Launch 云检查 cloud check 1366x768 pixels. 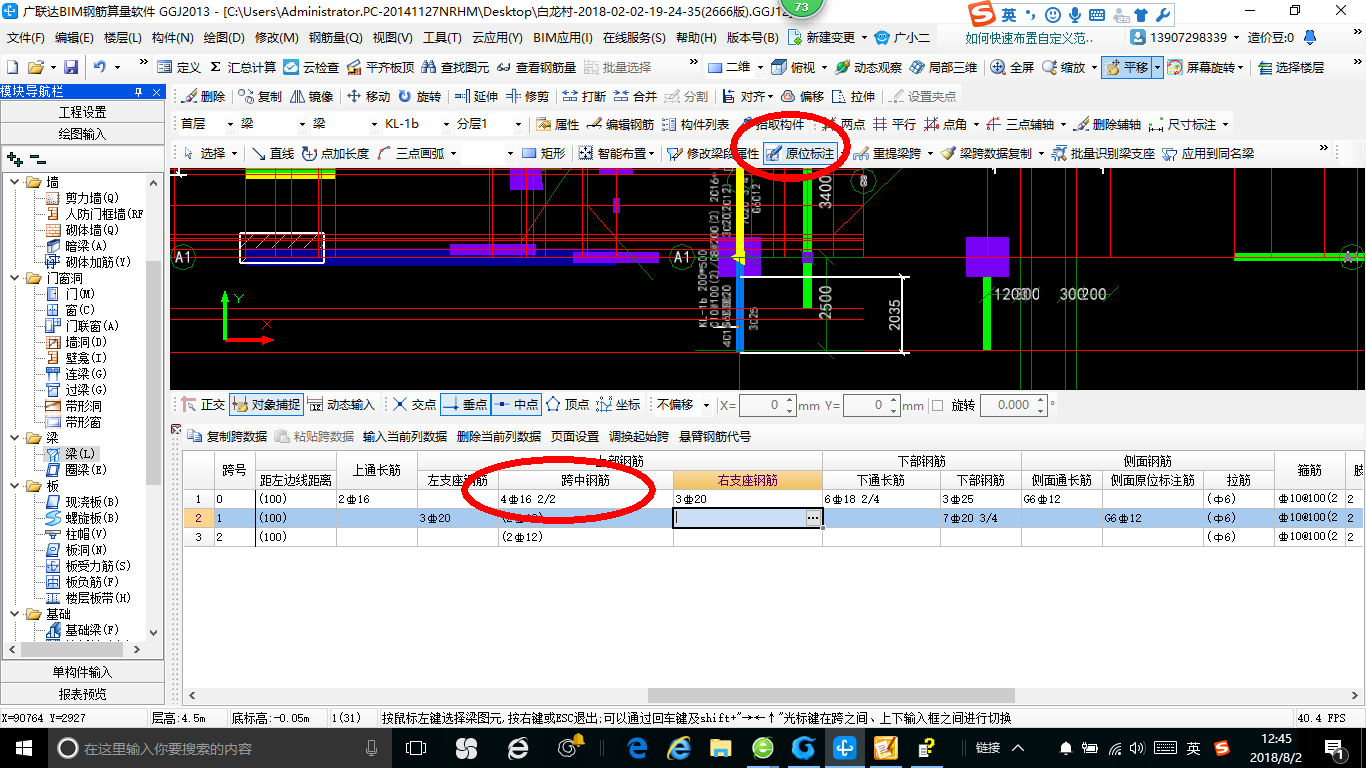311,67
